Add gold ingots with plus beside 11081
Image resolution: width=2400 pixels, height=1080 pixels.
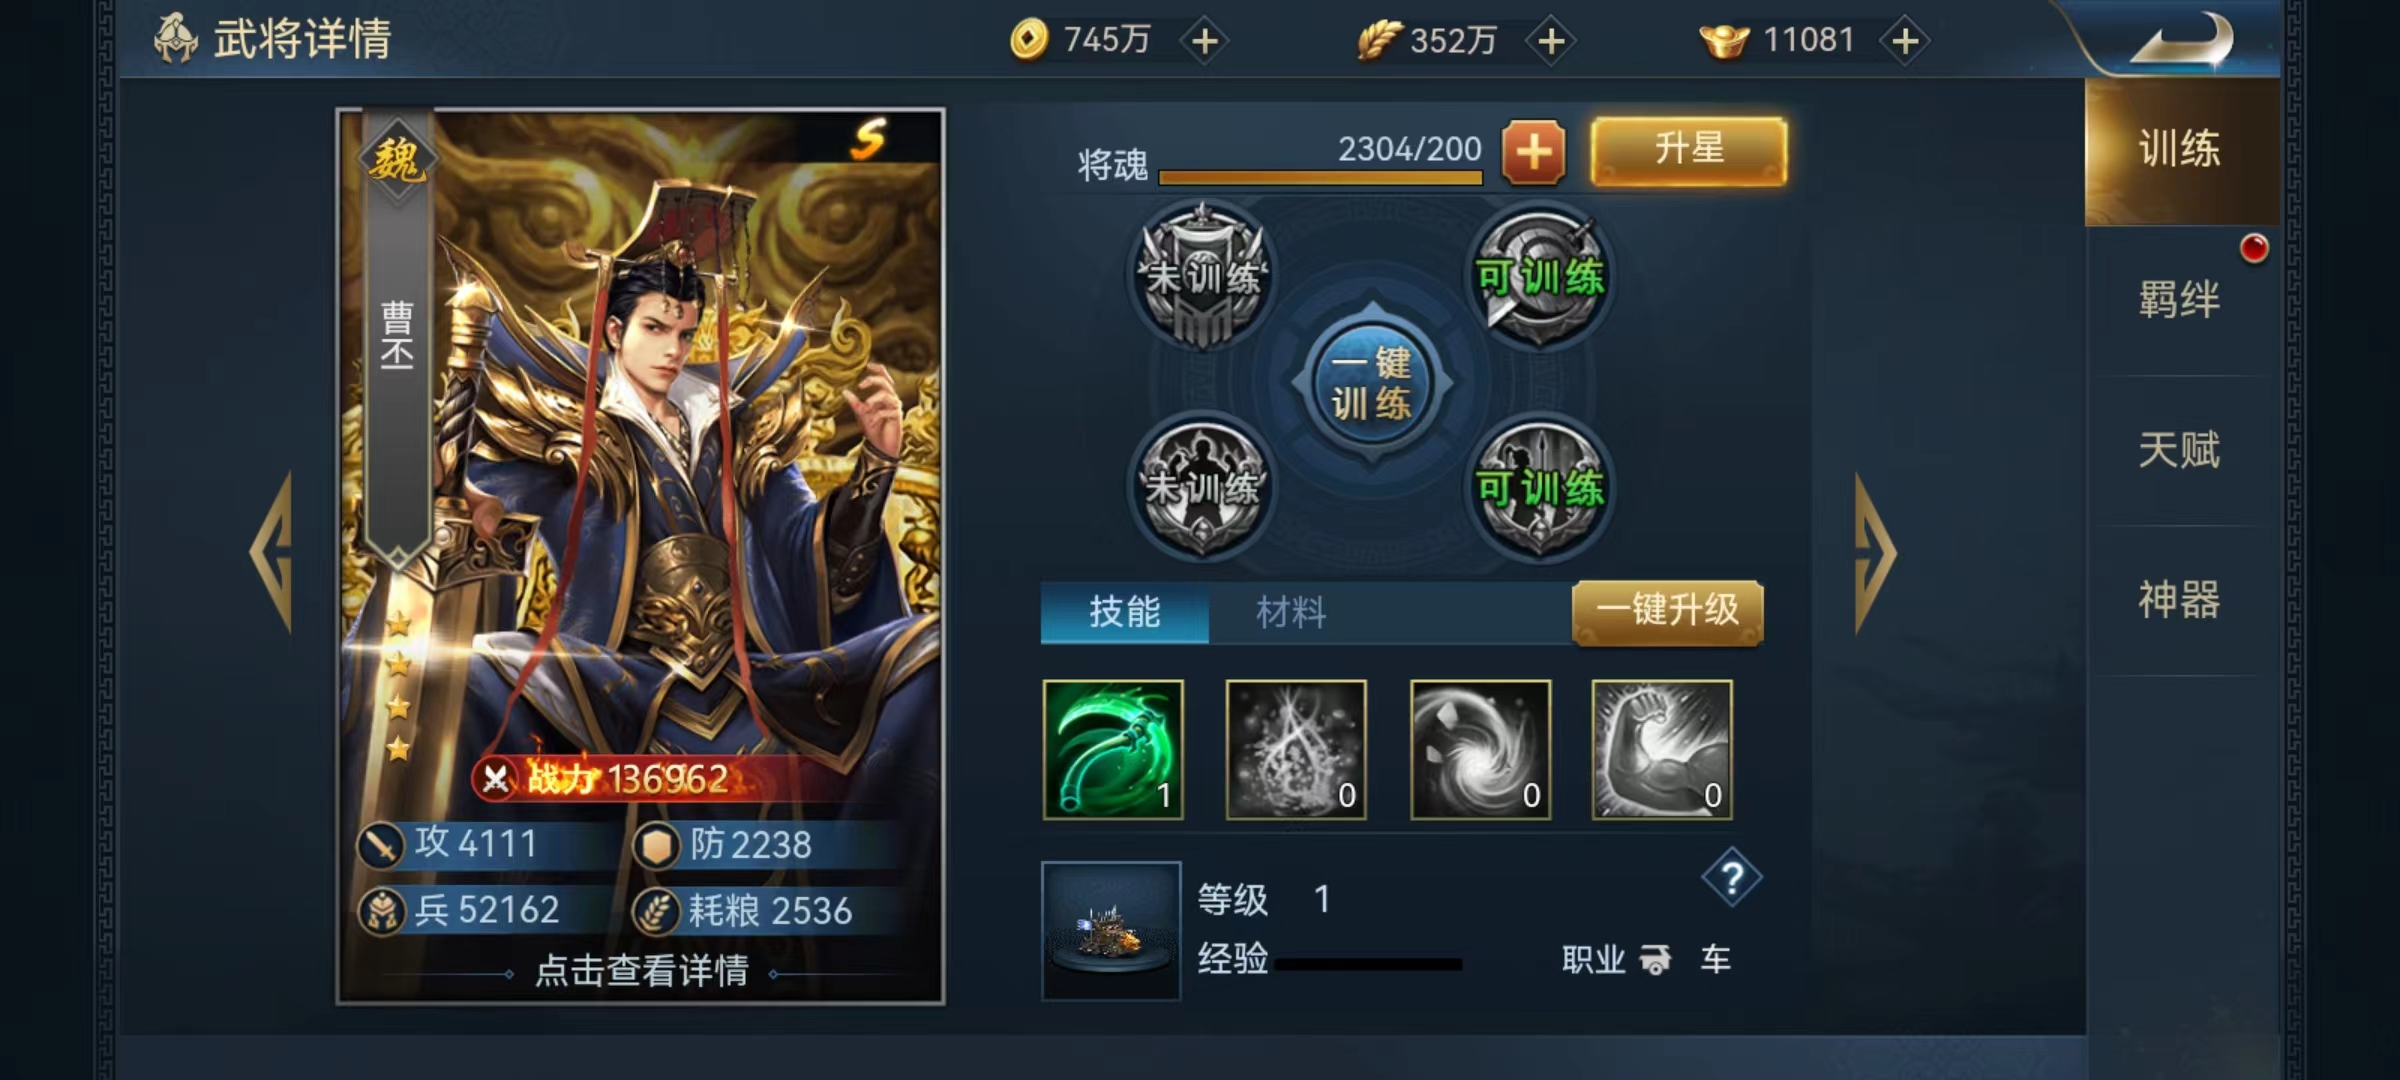click(1905, 41)
